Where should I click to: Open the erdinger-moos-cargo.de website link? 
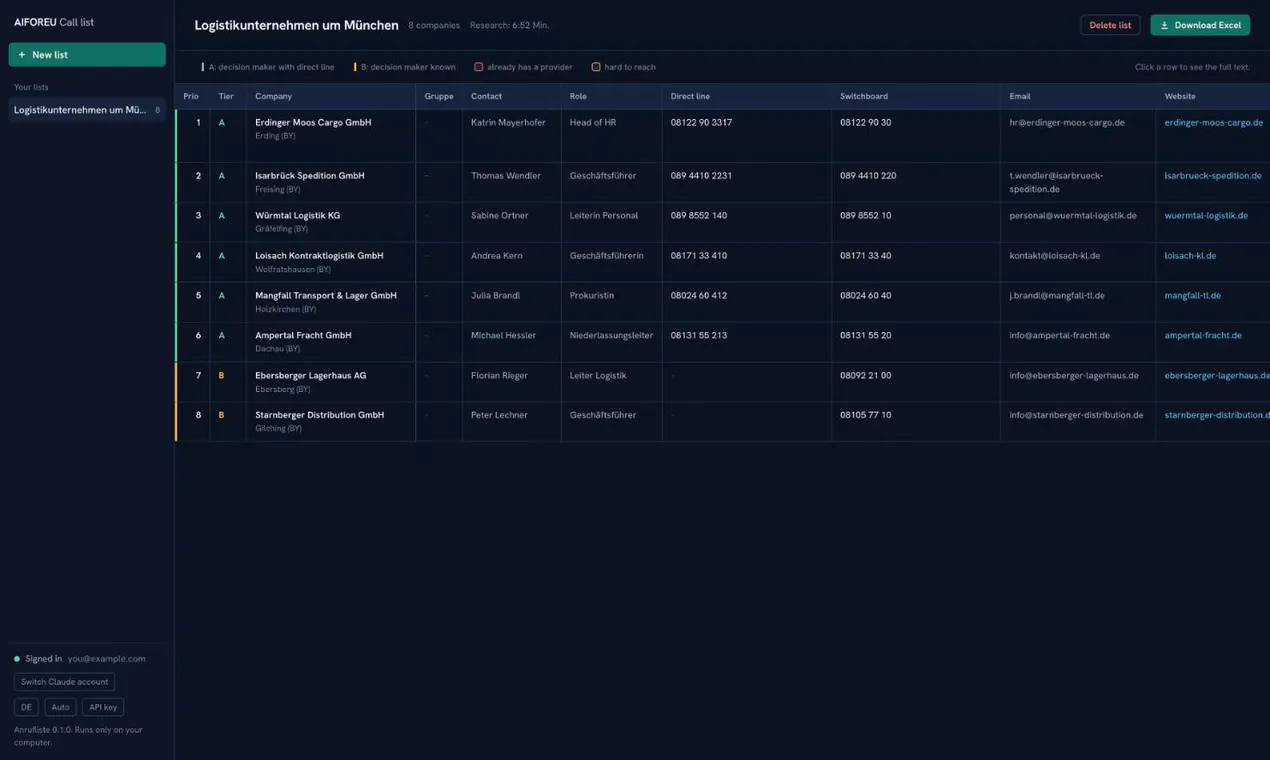(x=1214, y=123)
